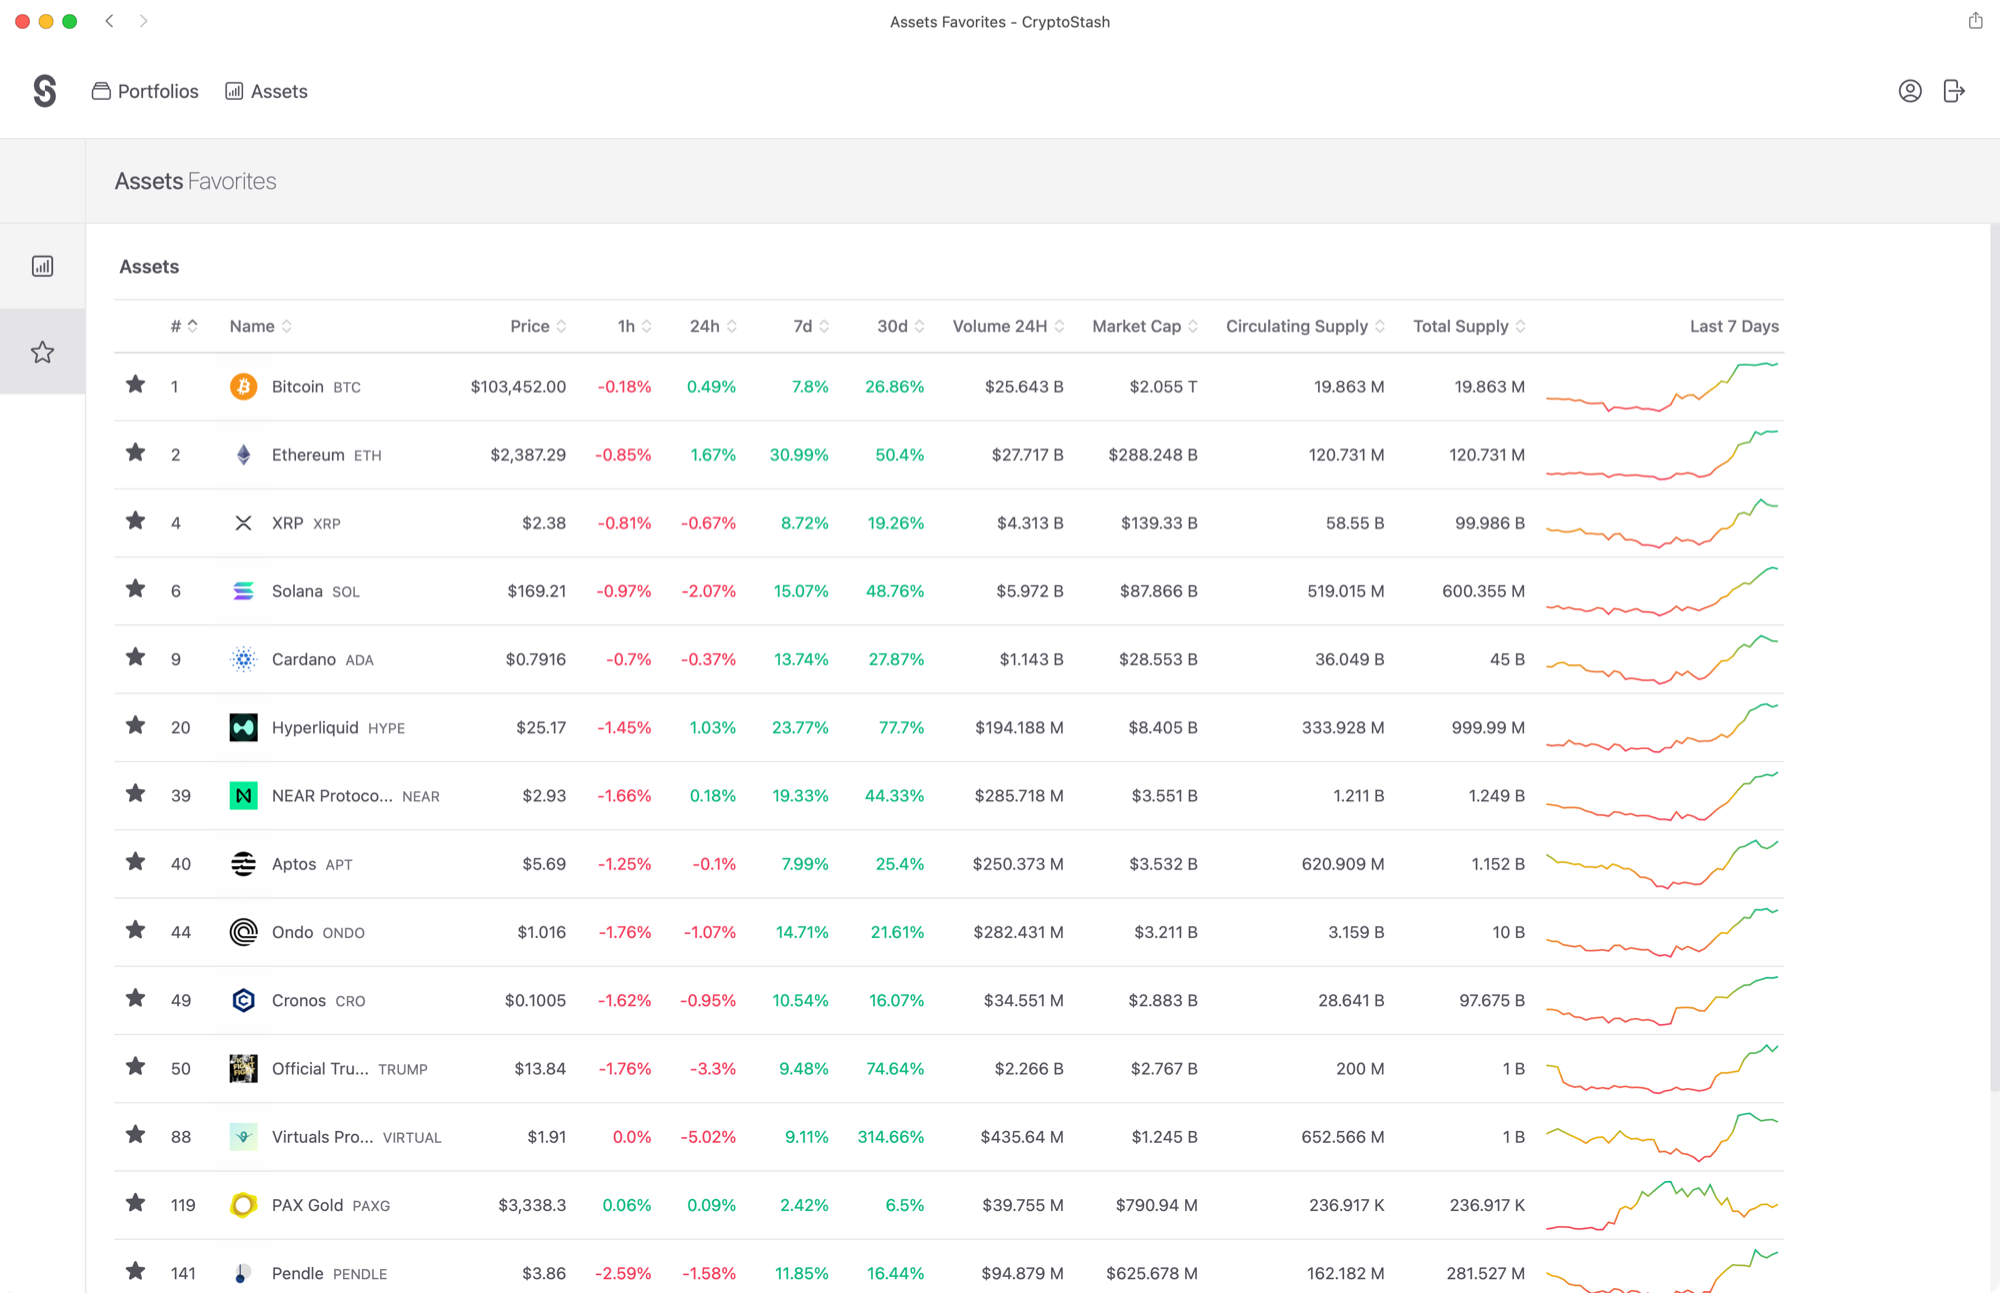Sort by Price column
The image size is (2000, 1293).
tap(538, 326)
